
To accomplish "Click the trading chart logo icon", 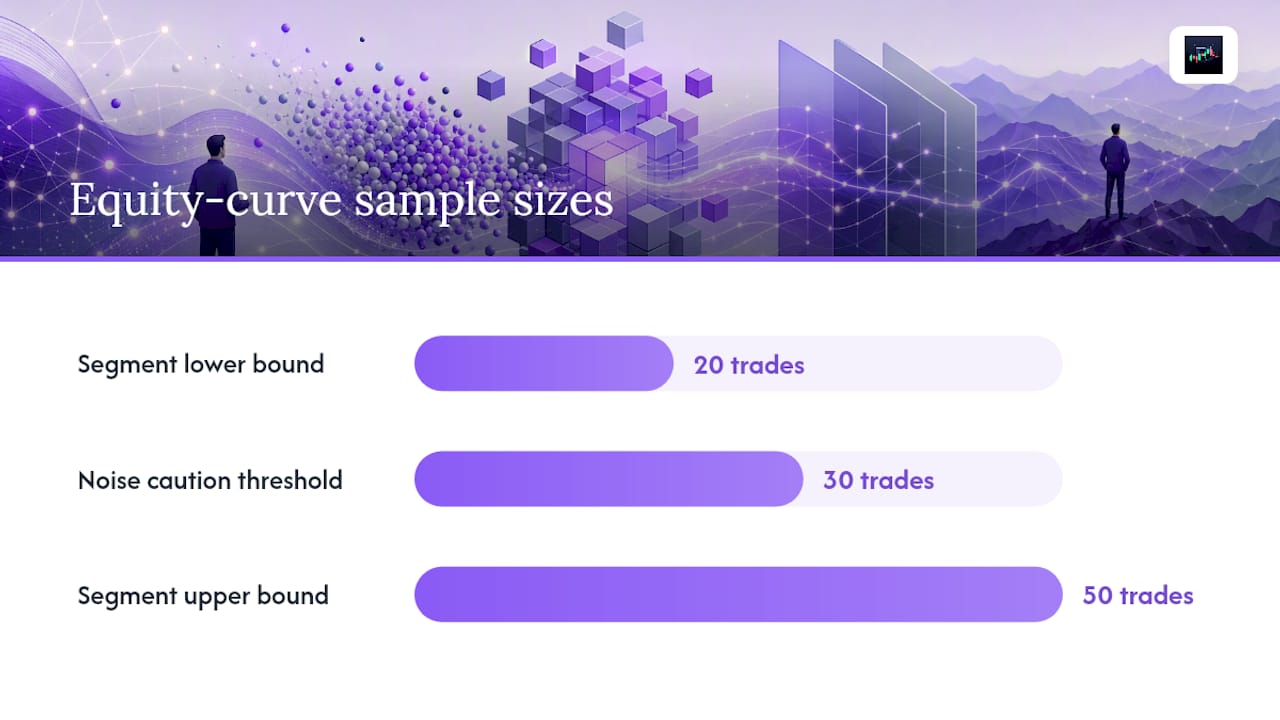I will 1203,55.
